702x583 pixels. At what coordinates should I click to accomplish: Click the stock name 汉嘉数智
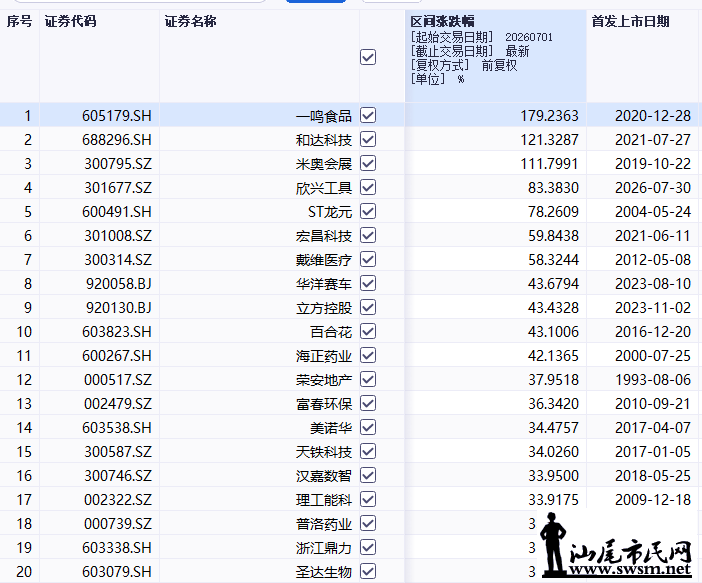point(324,476)
